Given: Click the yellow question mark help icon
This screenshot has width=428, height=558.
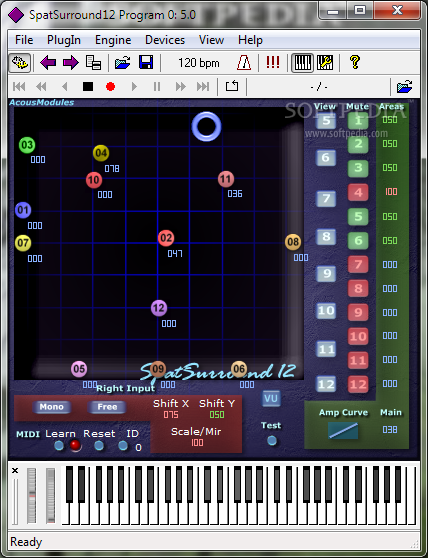Looking at the screenshot, I should [x=354, y=63].
